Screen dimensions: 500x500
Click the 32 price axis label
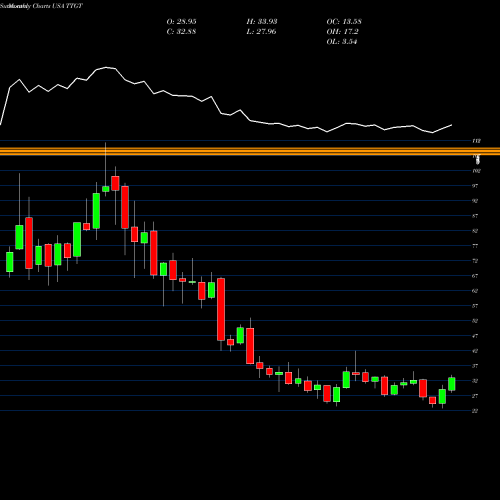click(x=475, y=381)
